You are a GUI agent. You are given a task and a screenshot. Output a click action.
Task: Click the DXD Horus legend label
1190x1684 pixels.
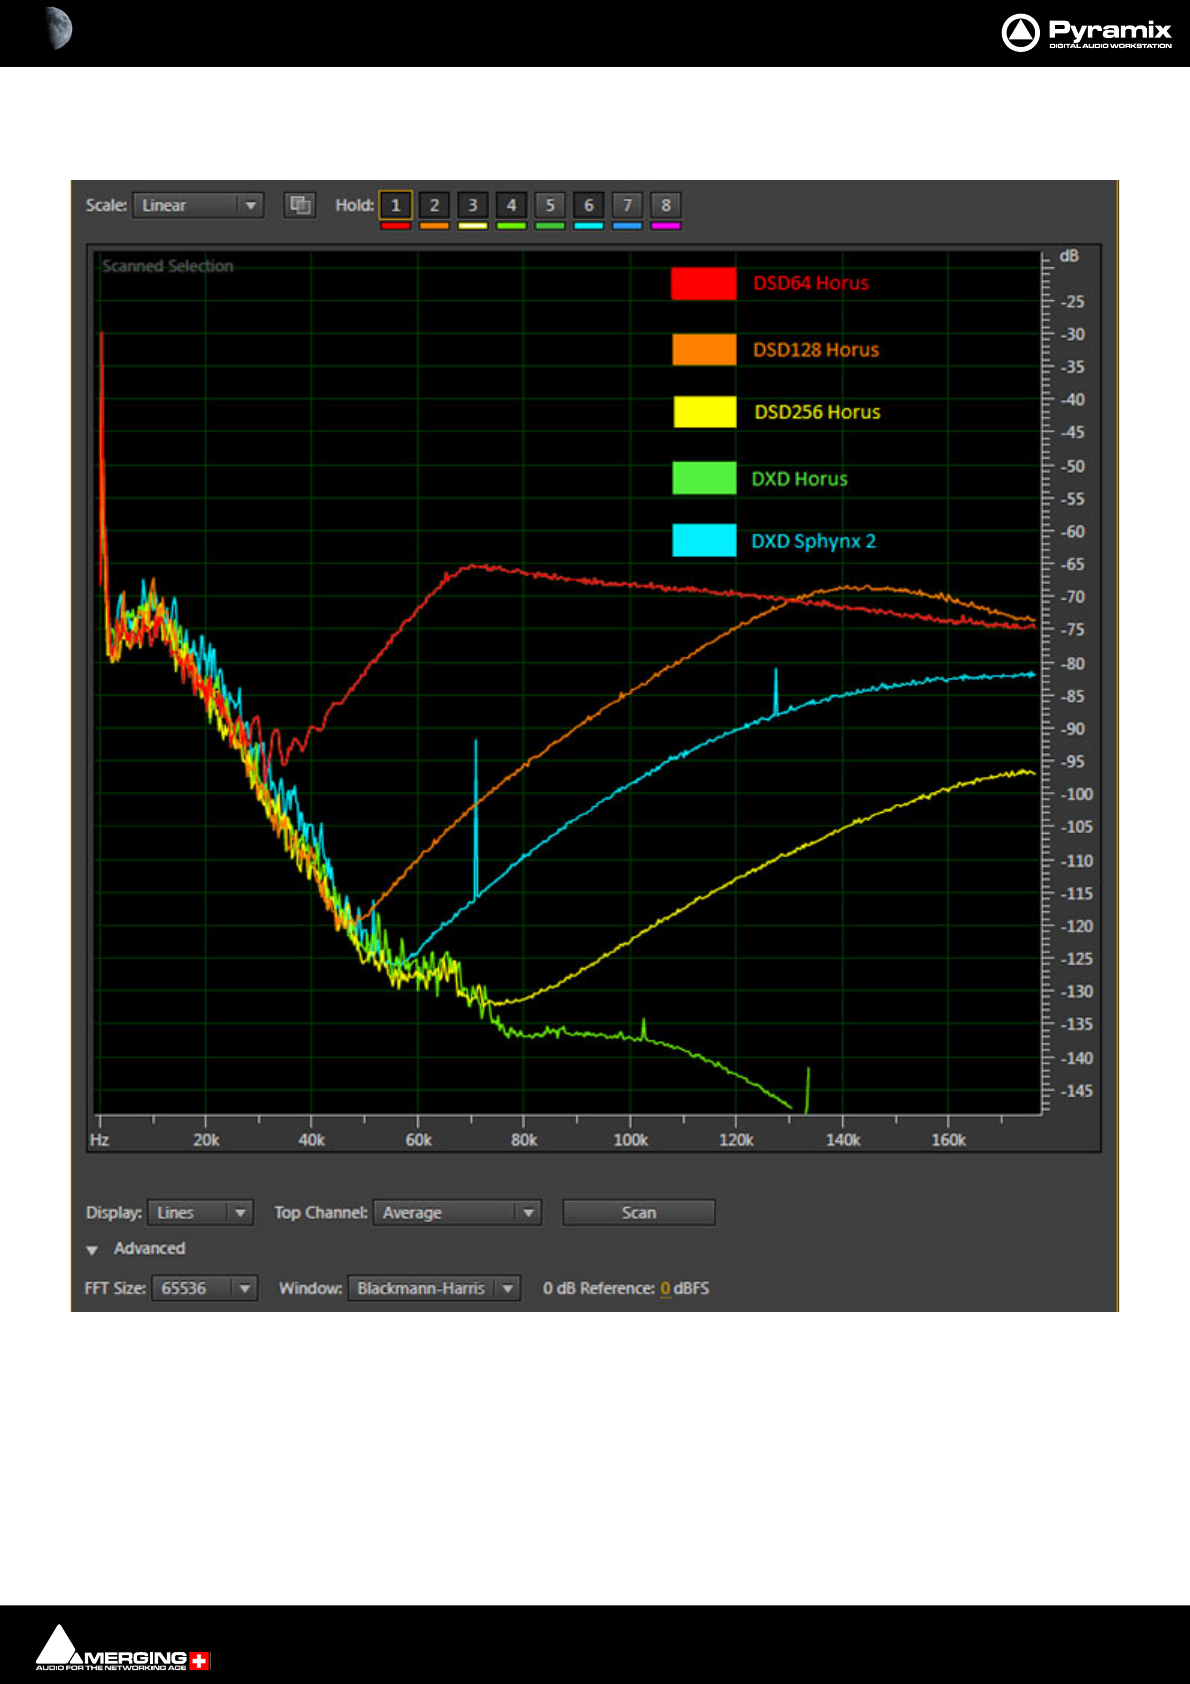[x=799, y=479]
